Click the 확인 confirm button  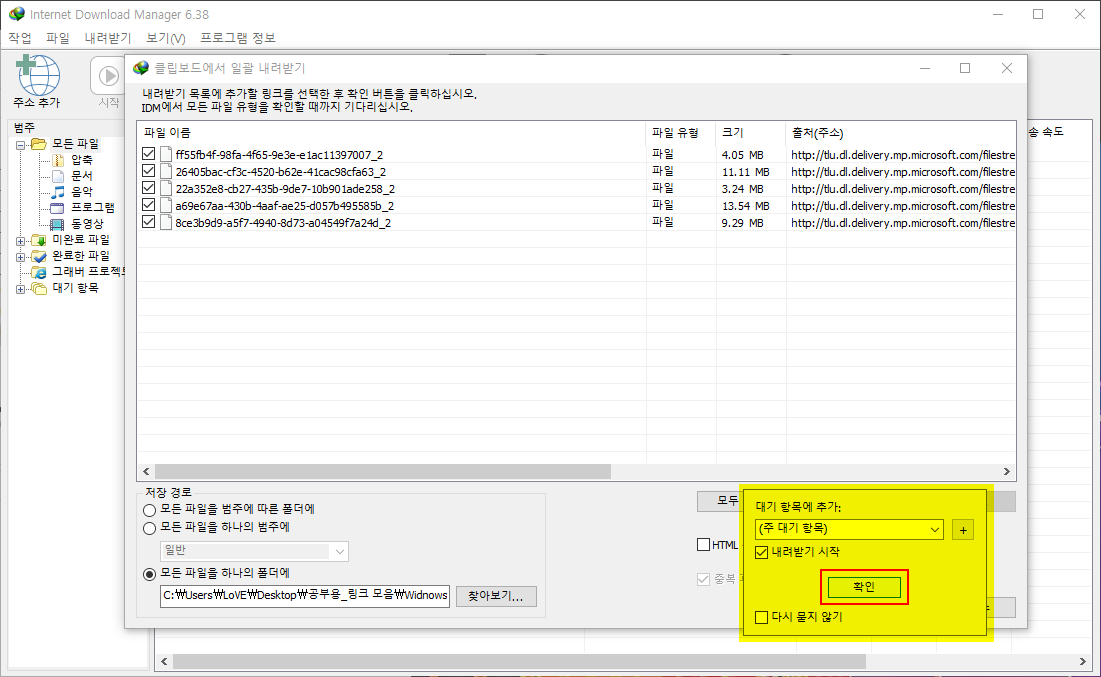pyautogui.click(x=864, y=587)
